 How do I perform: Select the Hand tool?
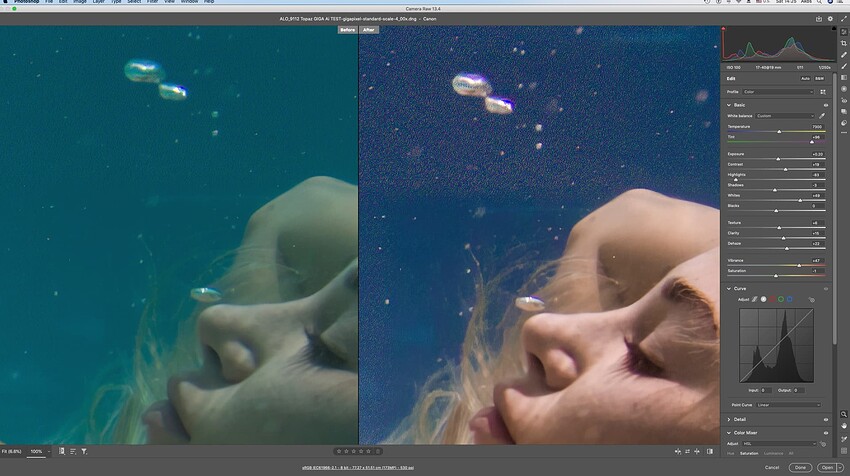coord(844,425)
